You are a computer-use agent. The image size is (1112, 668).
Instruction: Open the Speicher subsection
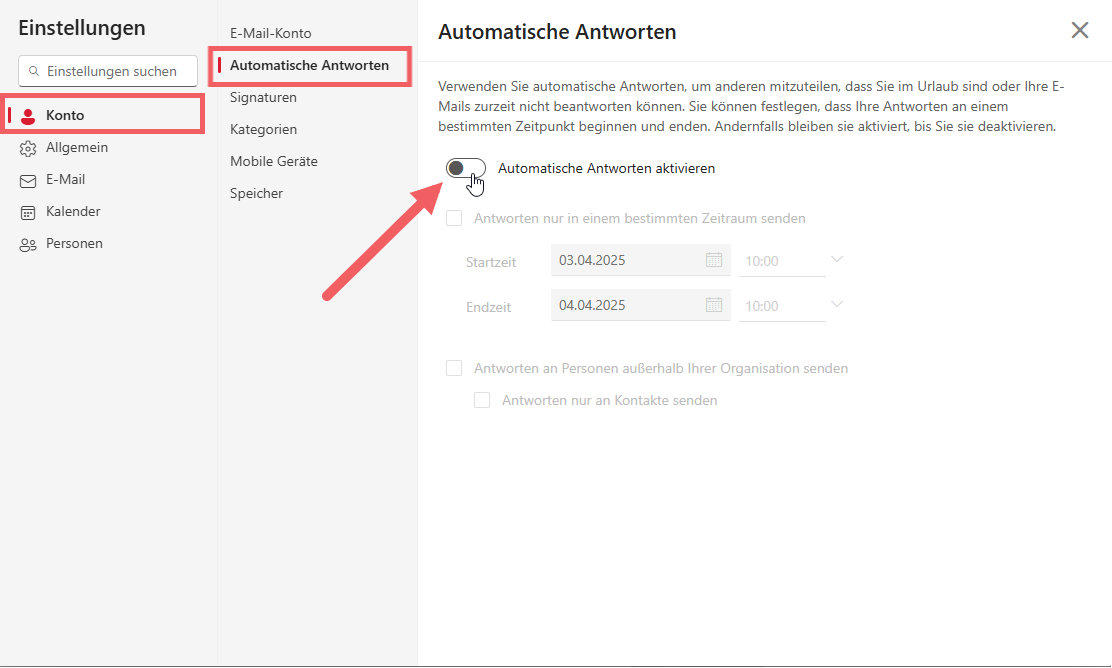tap(256, 193)
